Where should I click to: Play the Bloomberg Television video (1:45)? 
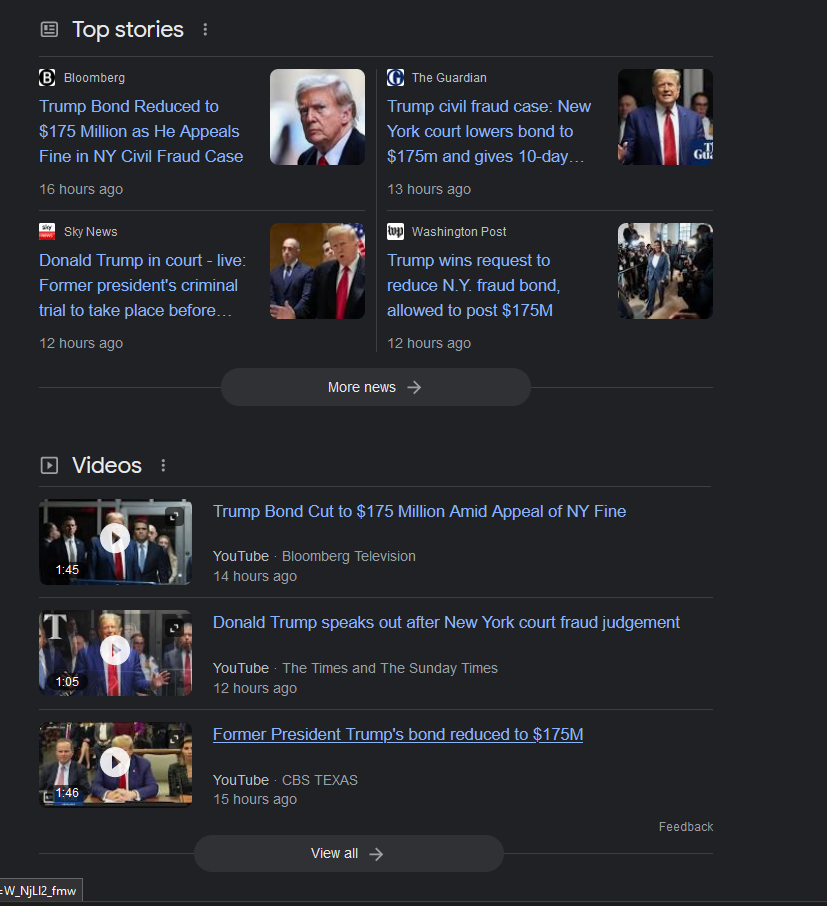115,539
